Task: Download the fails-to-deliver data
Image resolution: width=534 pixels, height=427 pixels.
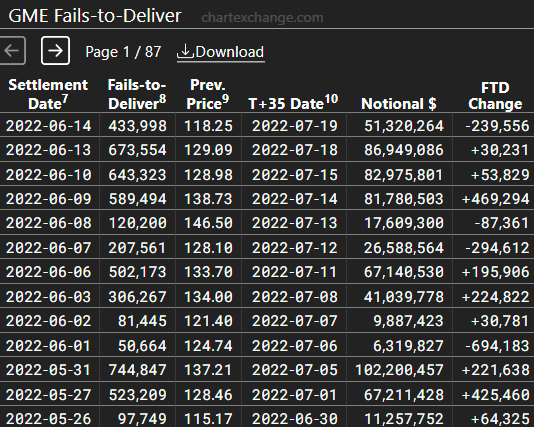Action: click(221, 52)
